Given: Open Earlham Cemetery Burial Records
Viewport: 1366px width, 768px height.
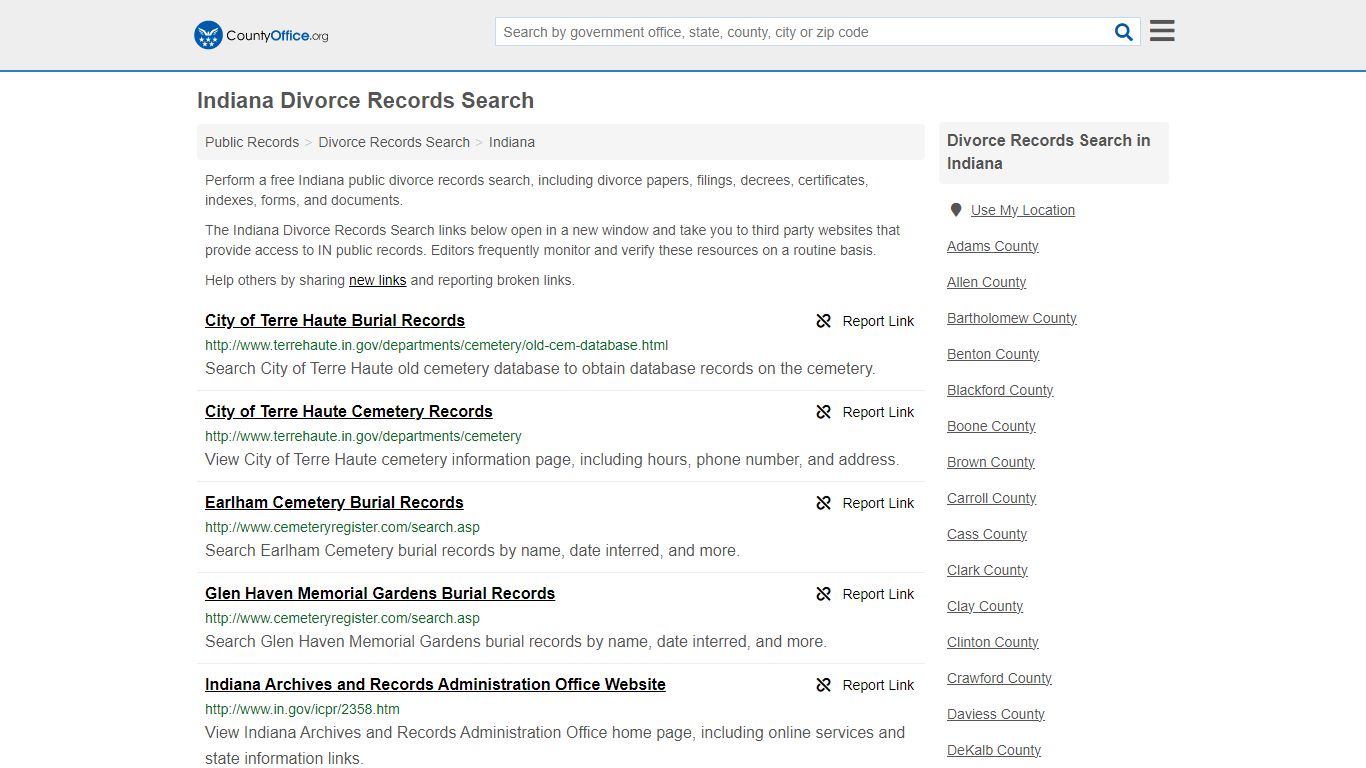Looking at the screenshot, I should [334, 502].
